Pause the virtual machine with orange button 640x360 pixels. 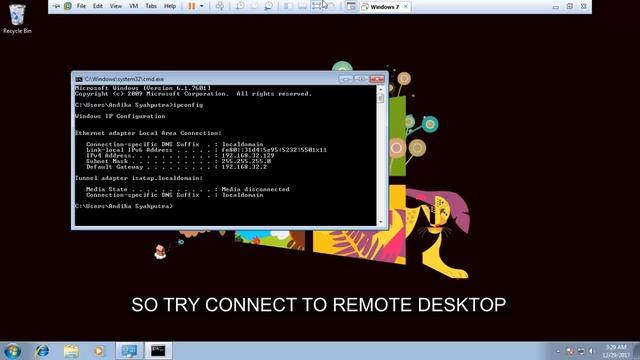[191, 6]
